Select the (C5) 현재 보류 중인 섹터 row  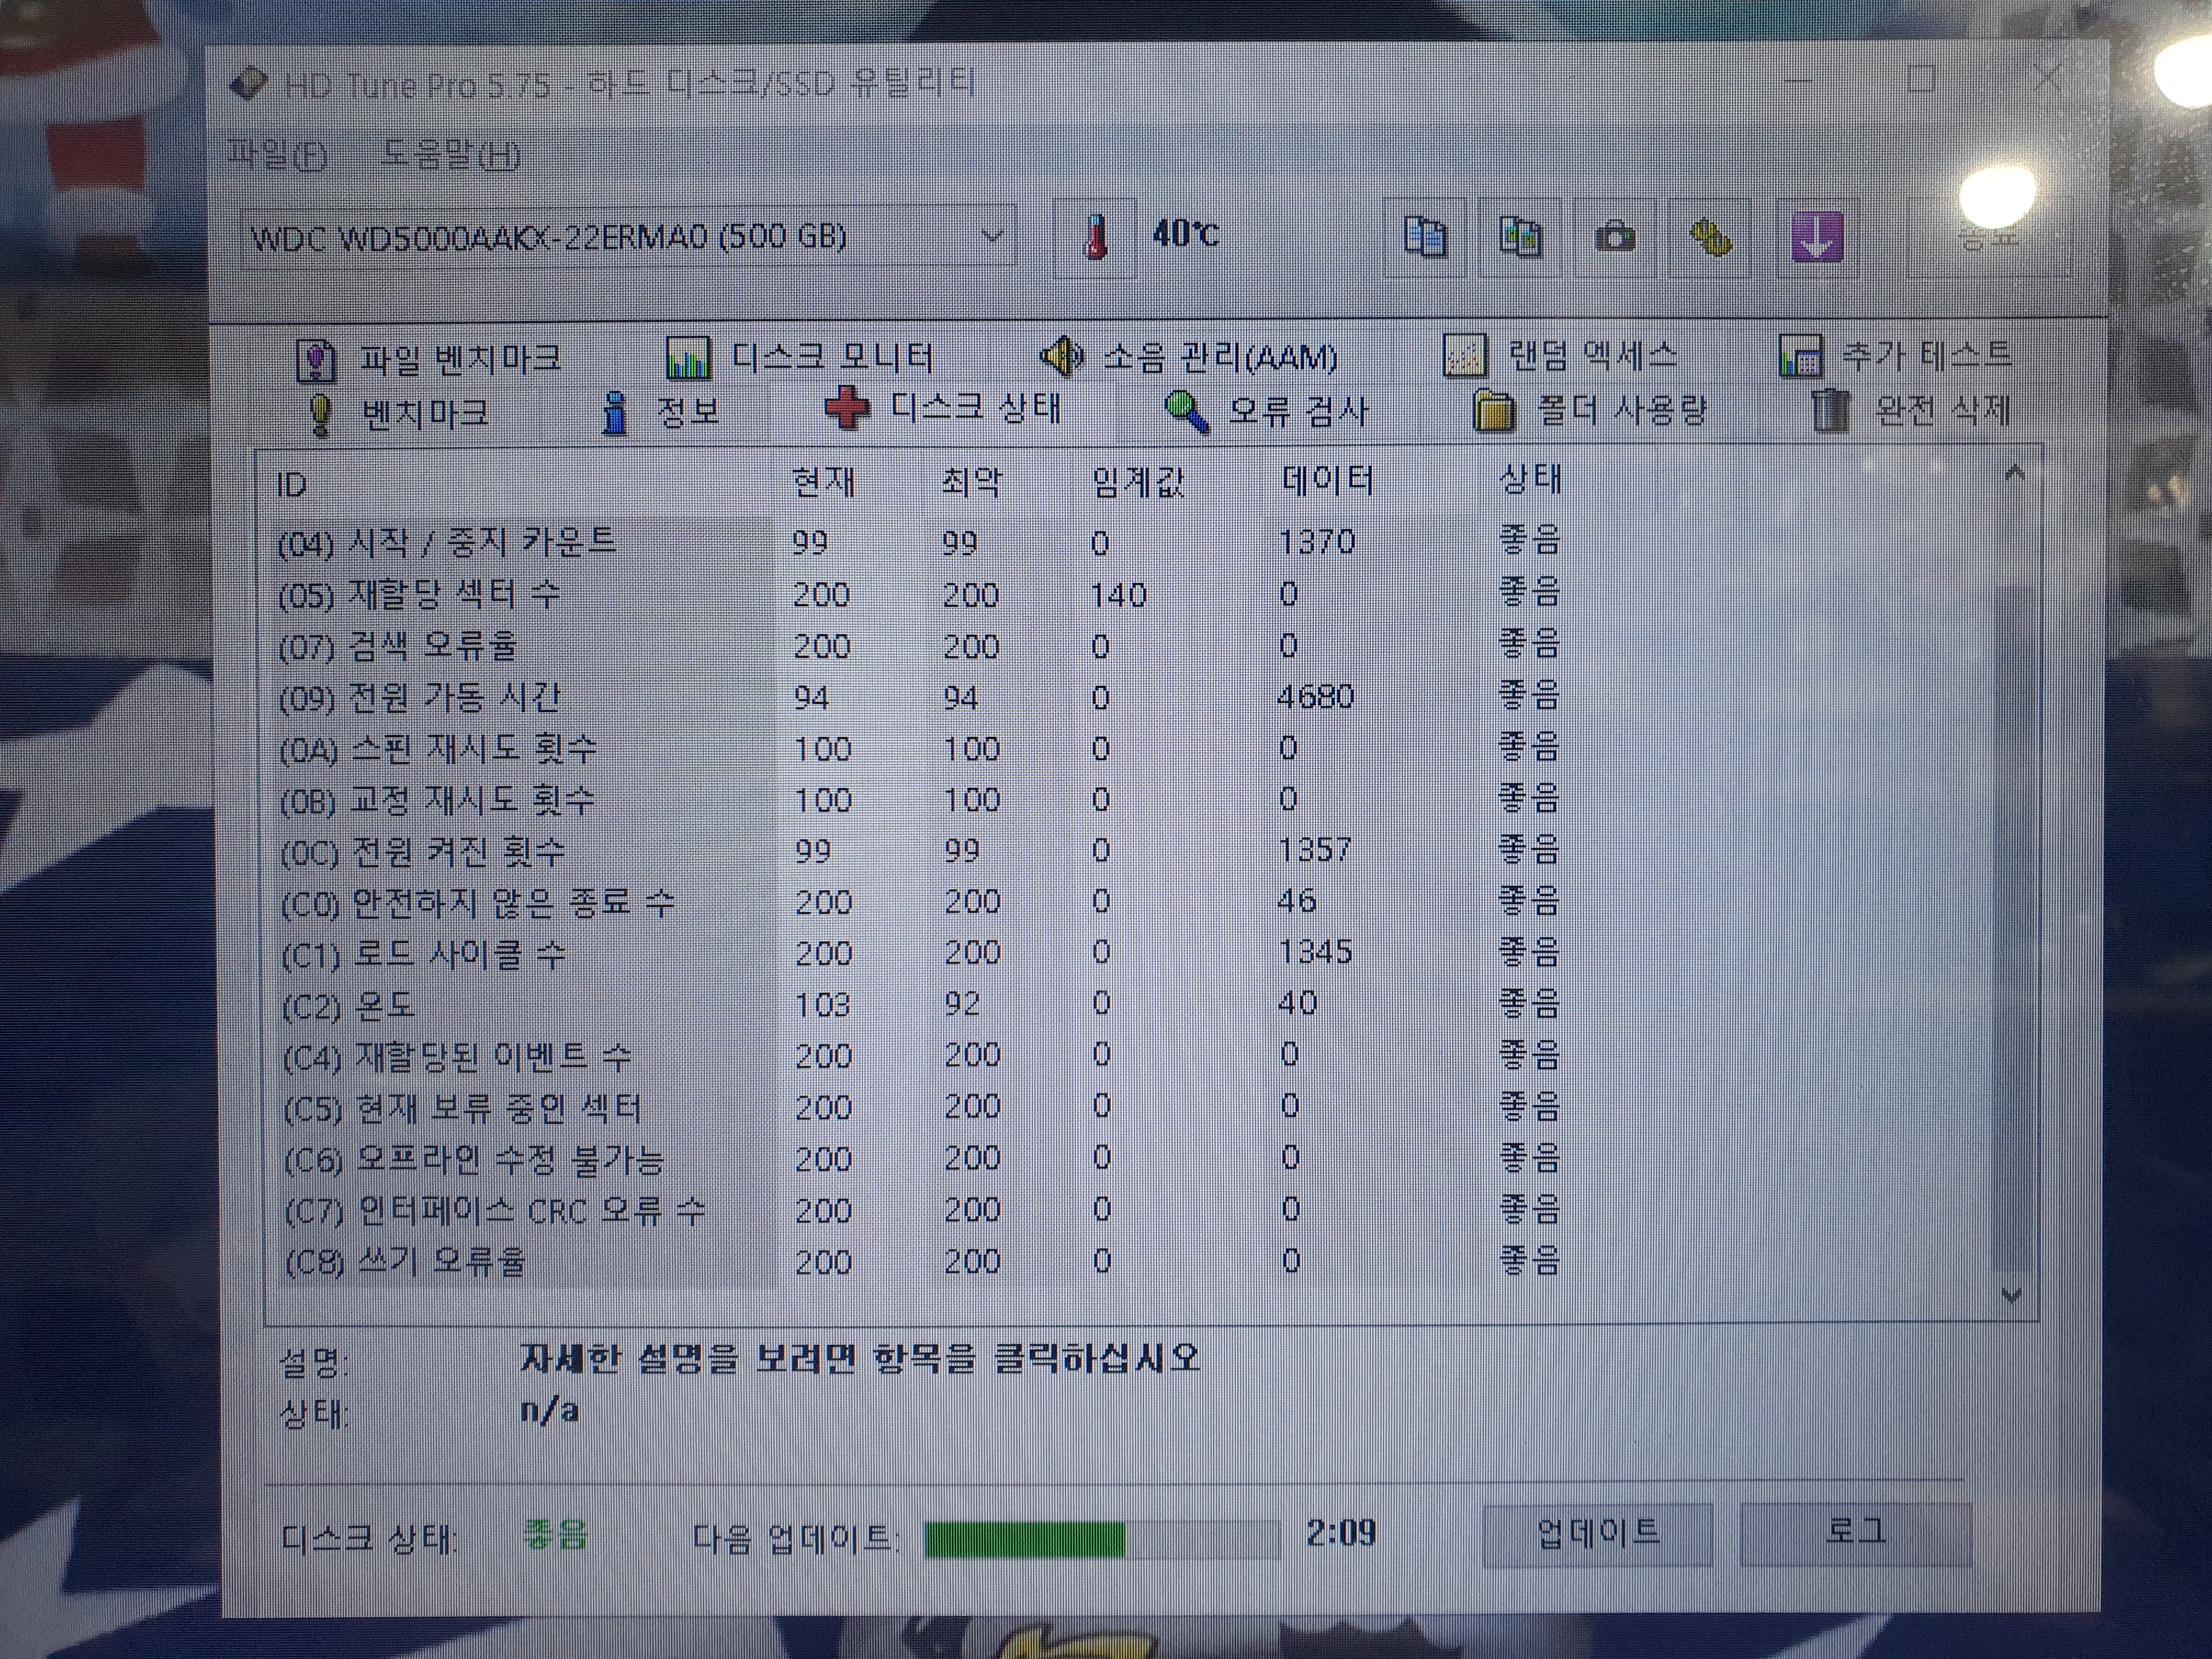tap(1130, 1107)
